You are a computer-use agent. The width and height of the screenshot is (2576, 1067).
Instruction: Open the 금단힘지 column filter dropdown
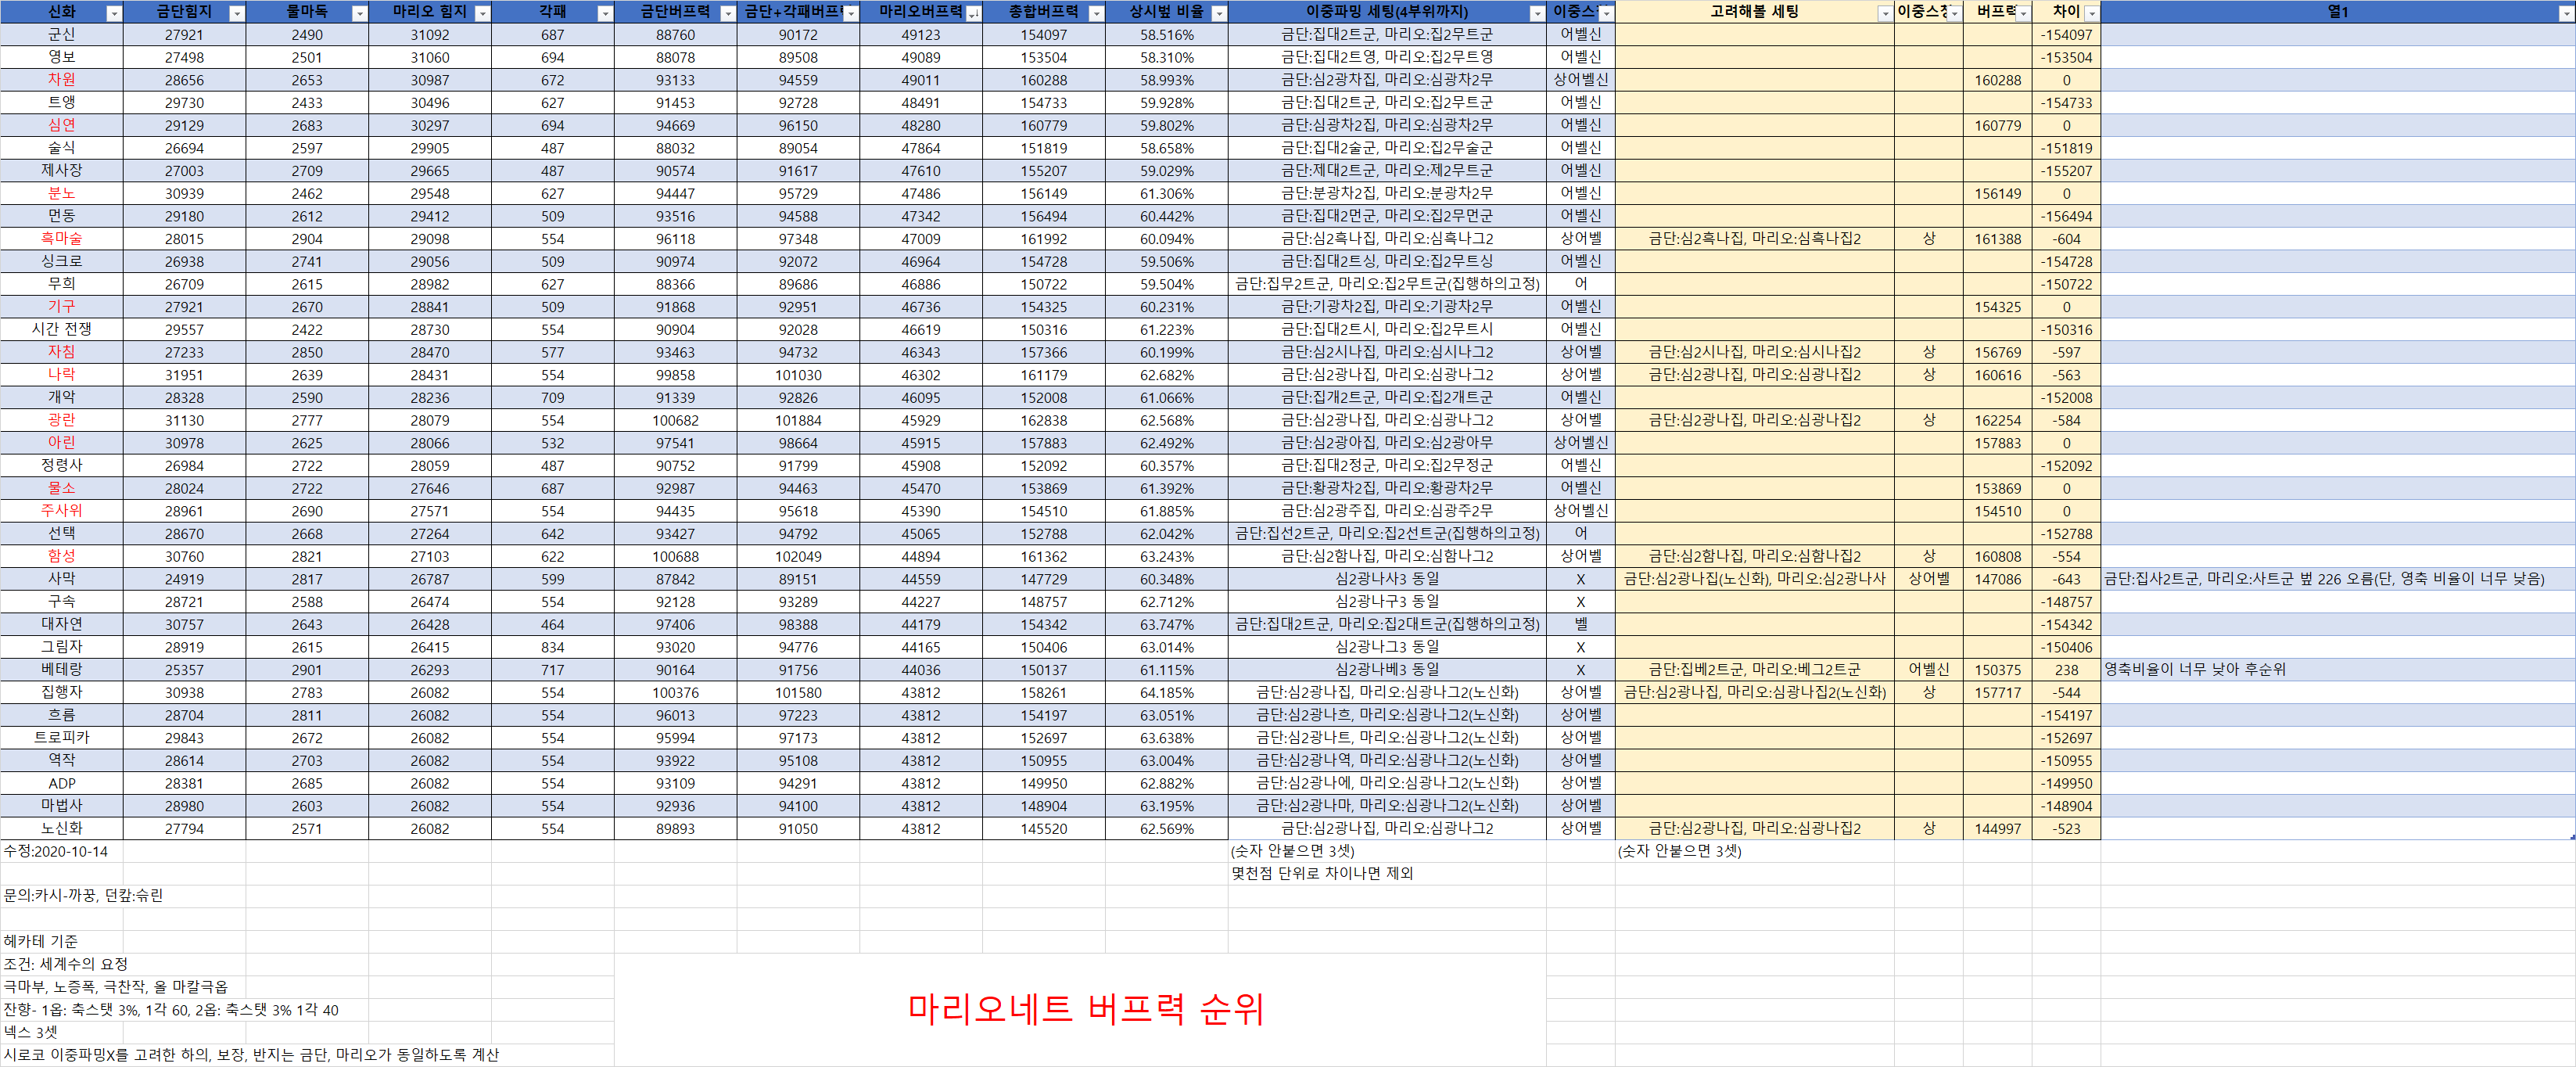[237, 13]
